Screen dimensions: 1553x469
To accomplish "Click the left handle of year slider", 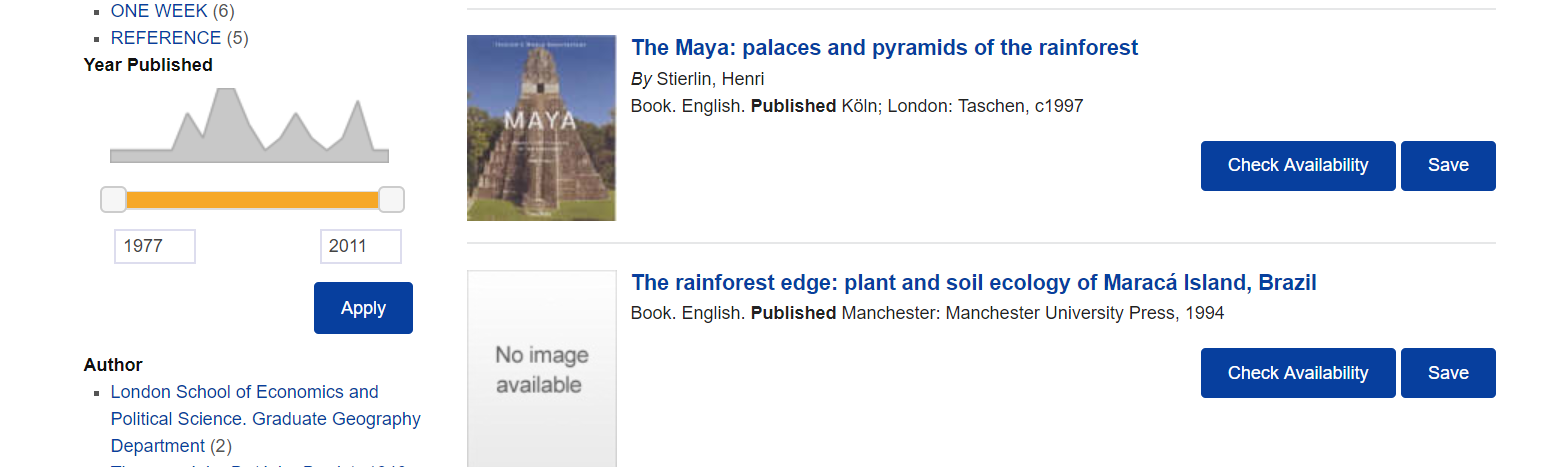I will tap(114, 199).
